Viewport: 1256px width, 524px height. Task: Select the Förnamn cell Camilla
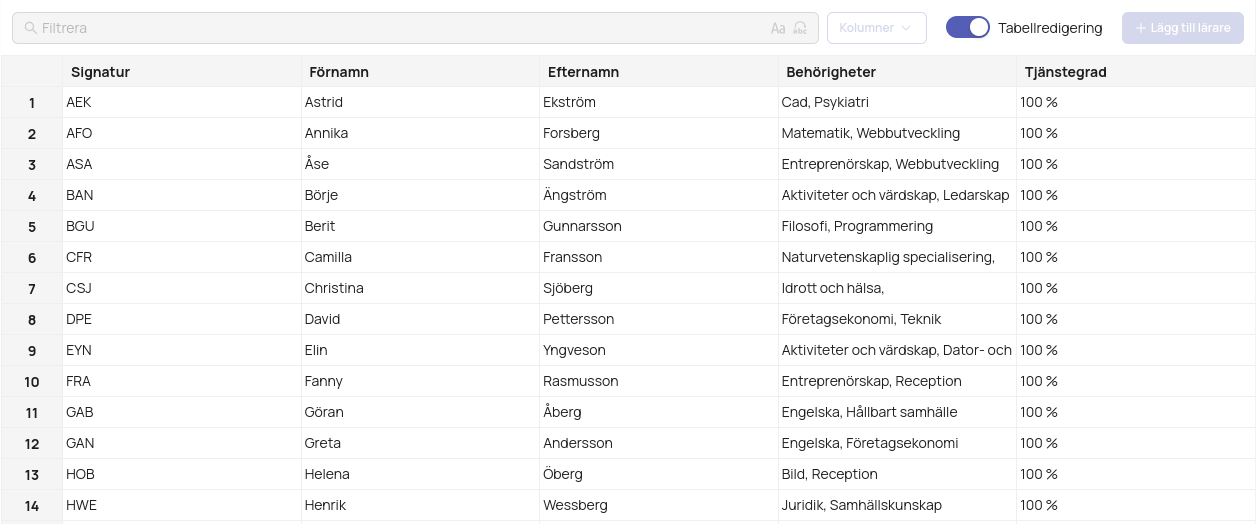[420, 258]
